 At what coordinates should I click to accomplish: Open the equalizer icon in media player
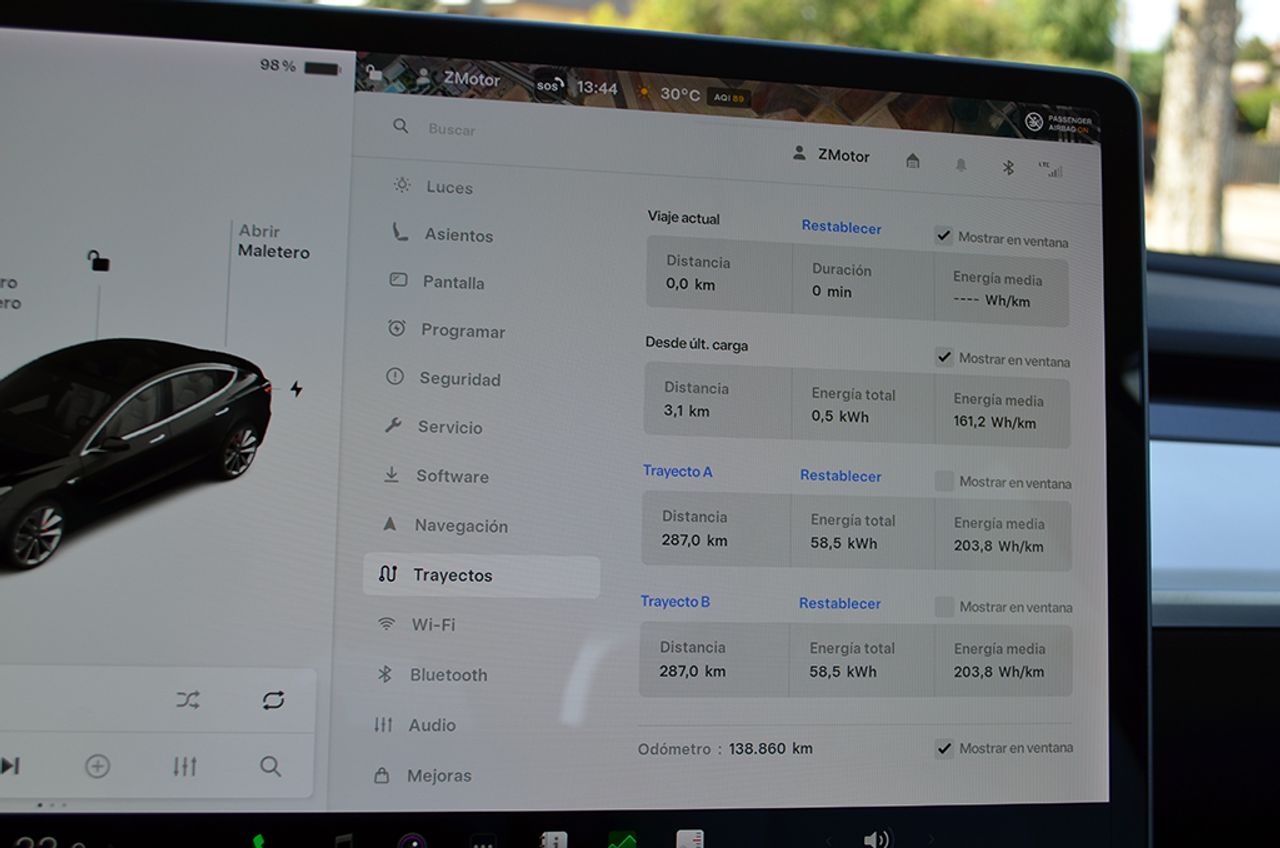tap(184, 767)
